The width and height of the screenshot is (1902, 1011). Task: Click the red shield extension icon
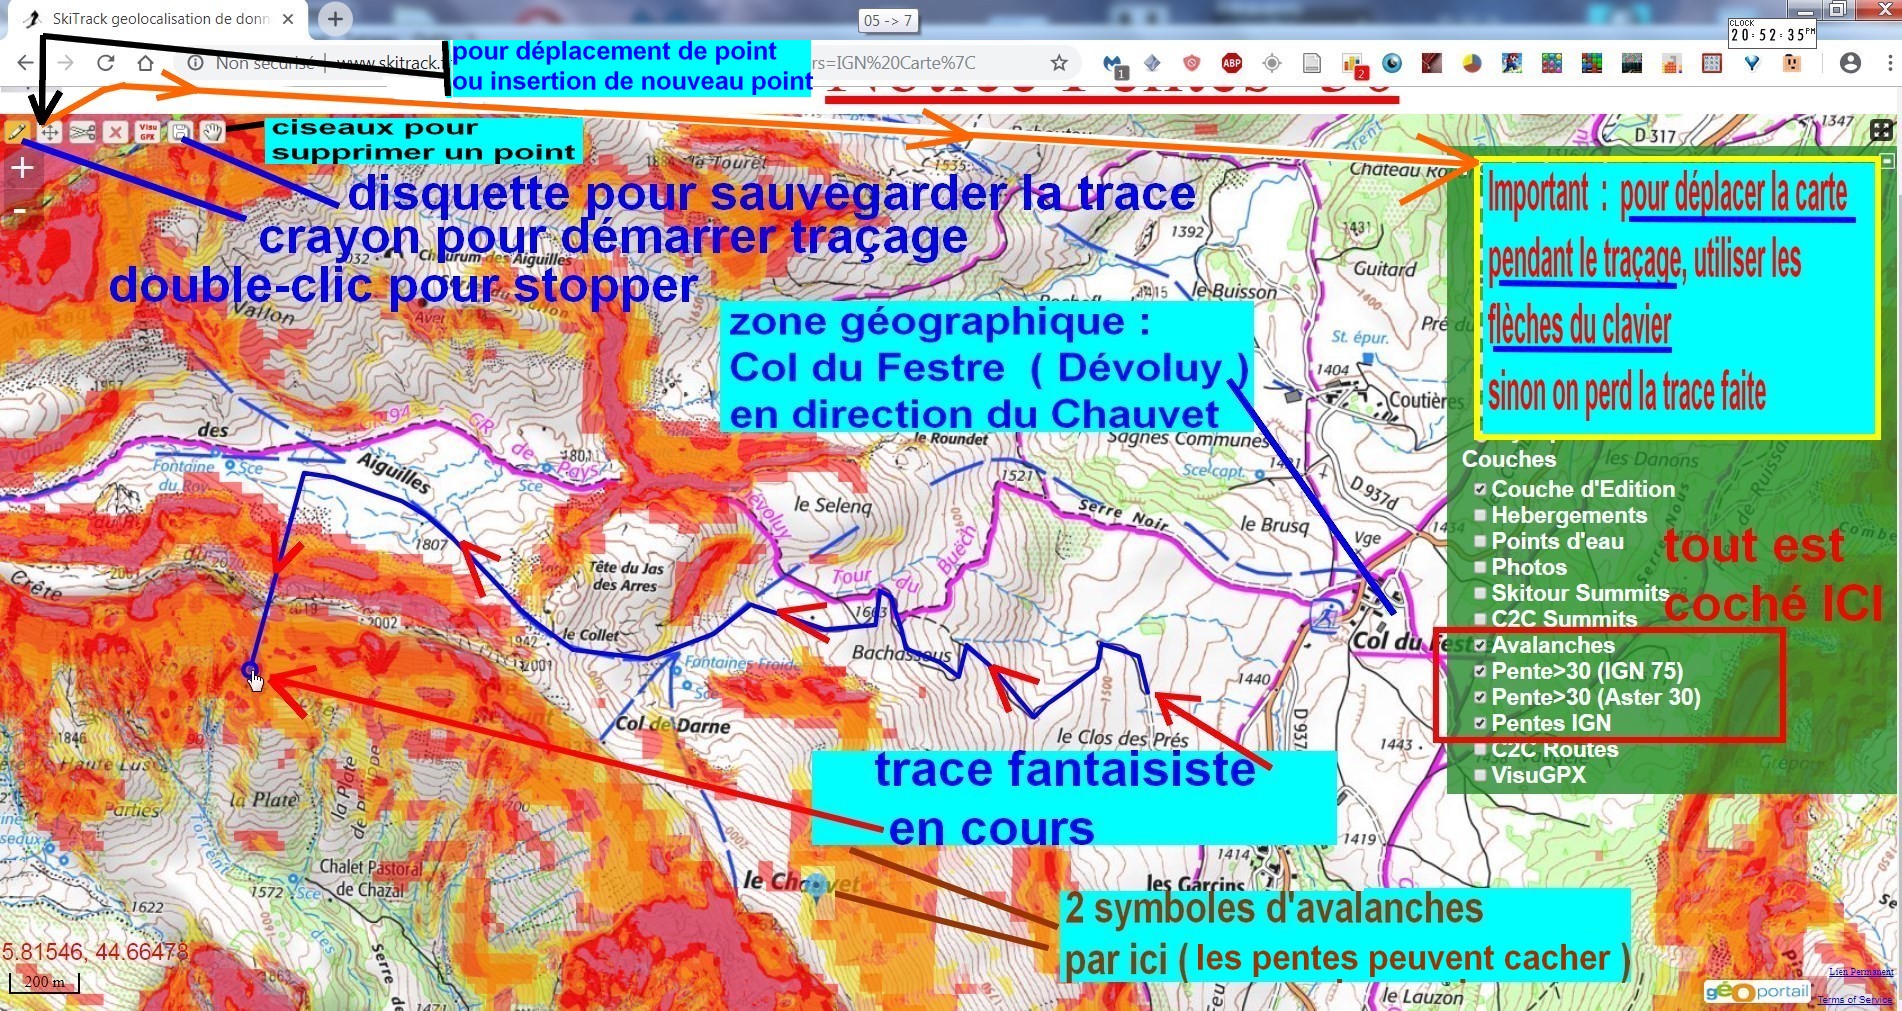(x=1192, y=63)
